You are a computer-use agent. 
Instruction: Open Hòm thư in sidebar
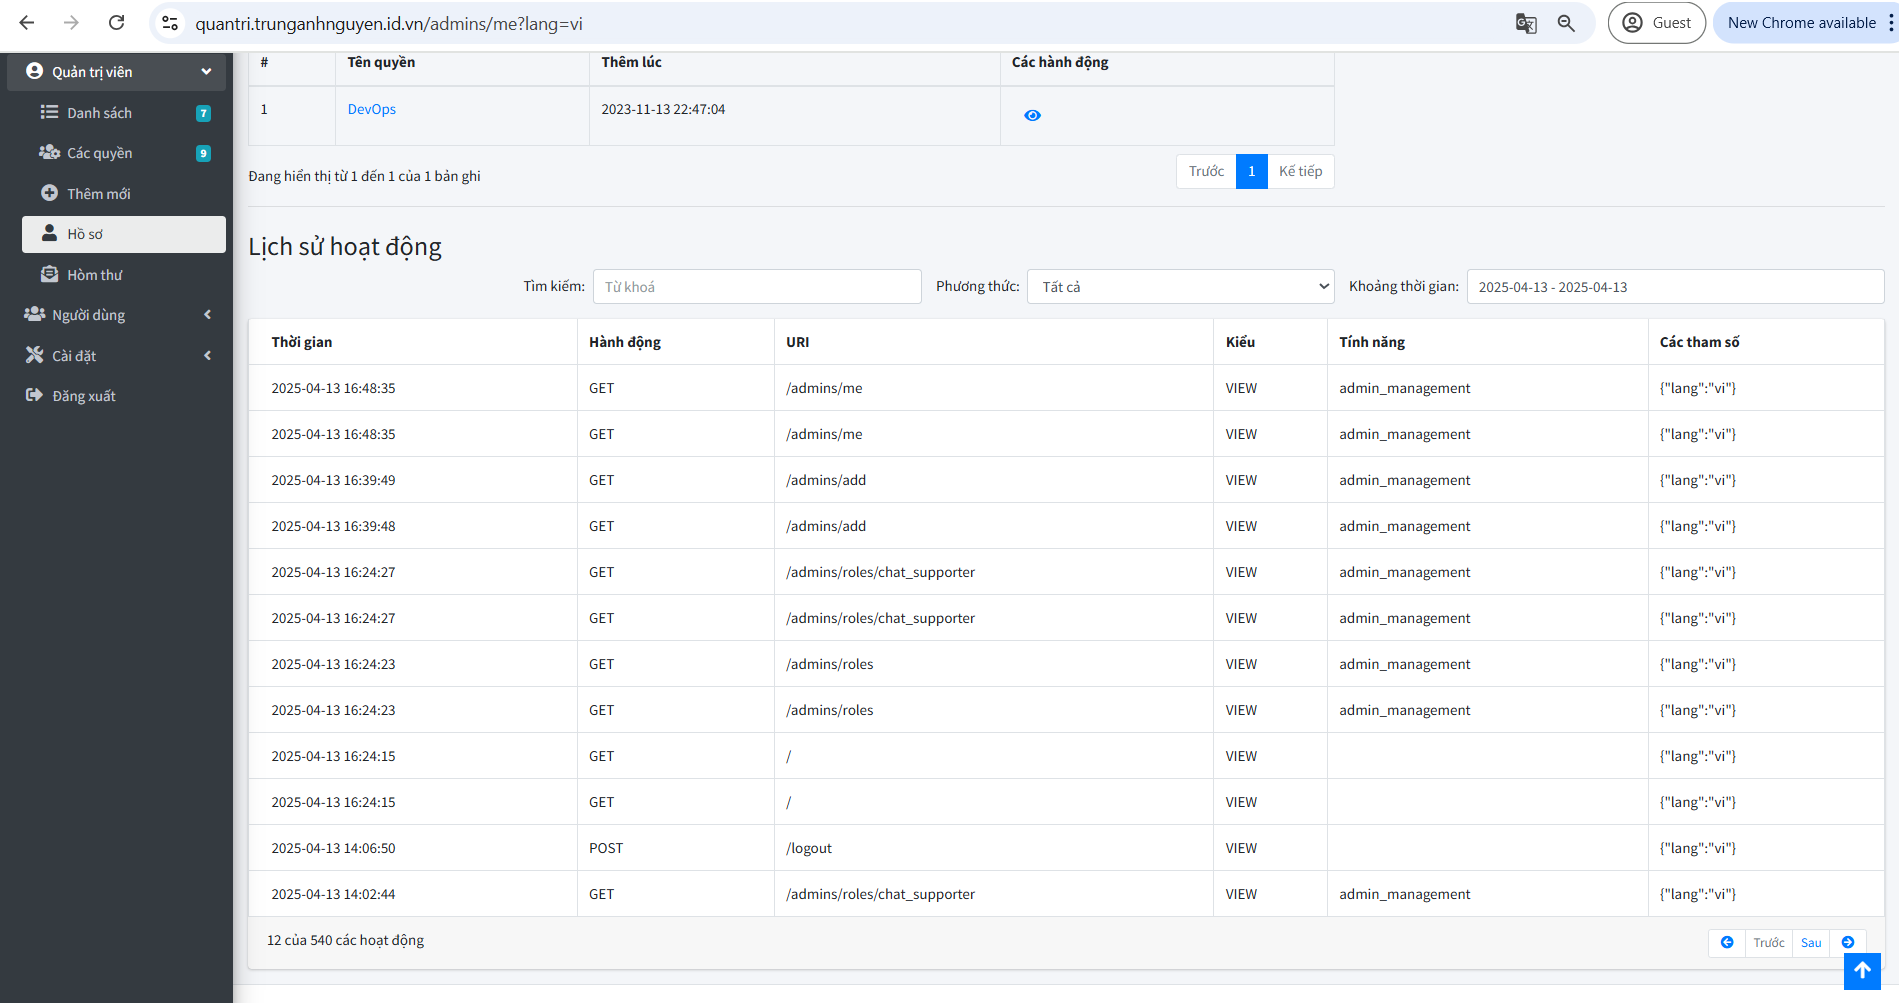[123, 275]
